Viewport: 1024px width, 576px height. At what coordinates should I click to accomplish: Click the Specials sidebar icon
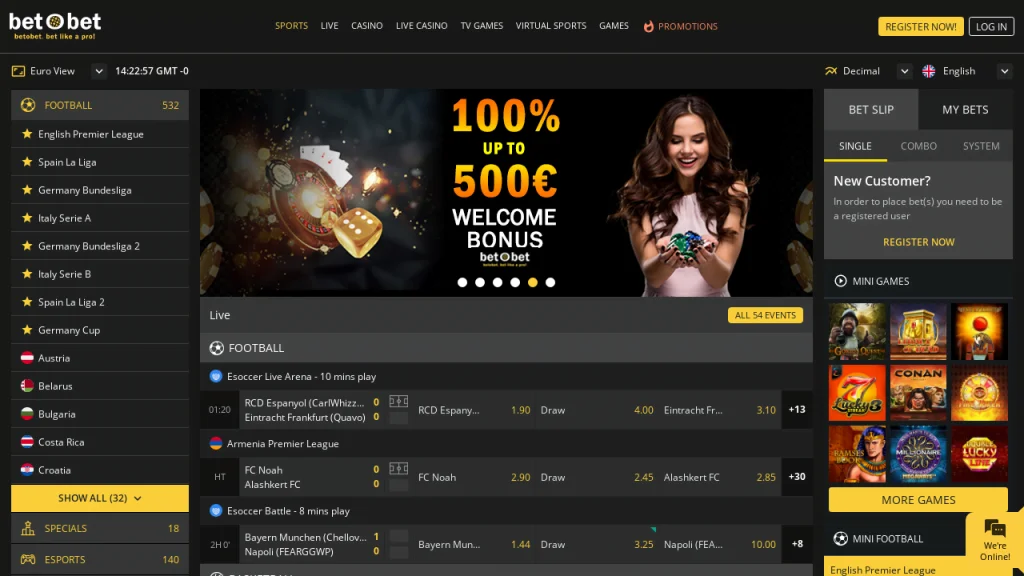pos(28,528)
